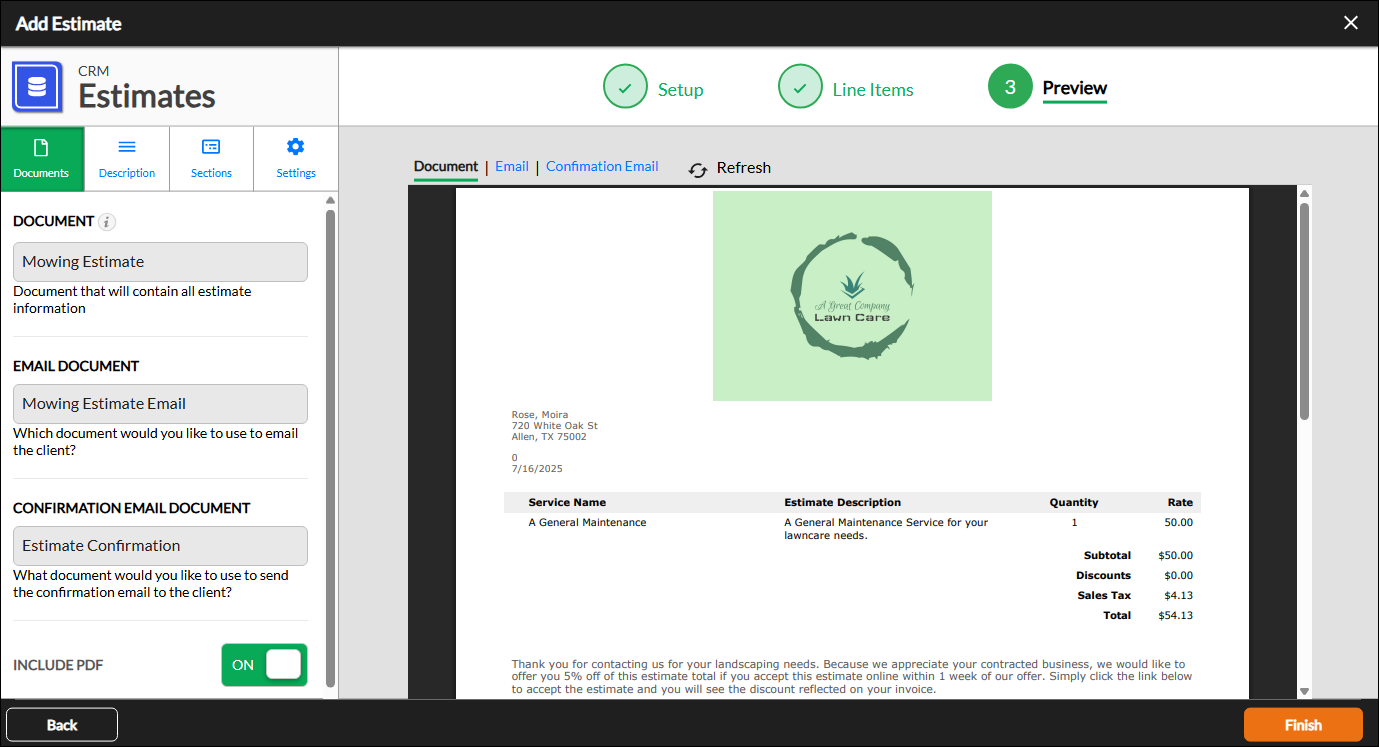The image size is (1379, 747).
Task: Click the preview scrollbar down arrow
Action: (x=1304, y=691)
